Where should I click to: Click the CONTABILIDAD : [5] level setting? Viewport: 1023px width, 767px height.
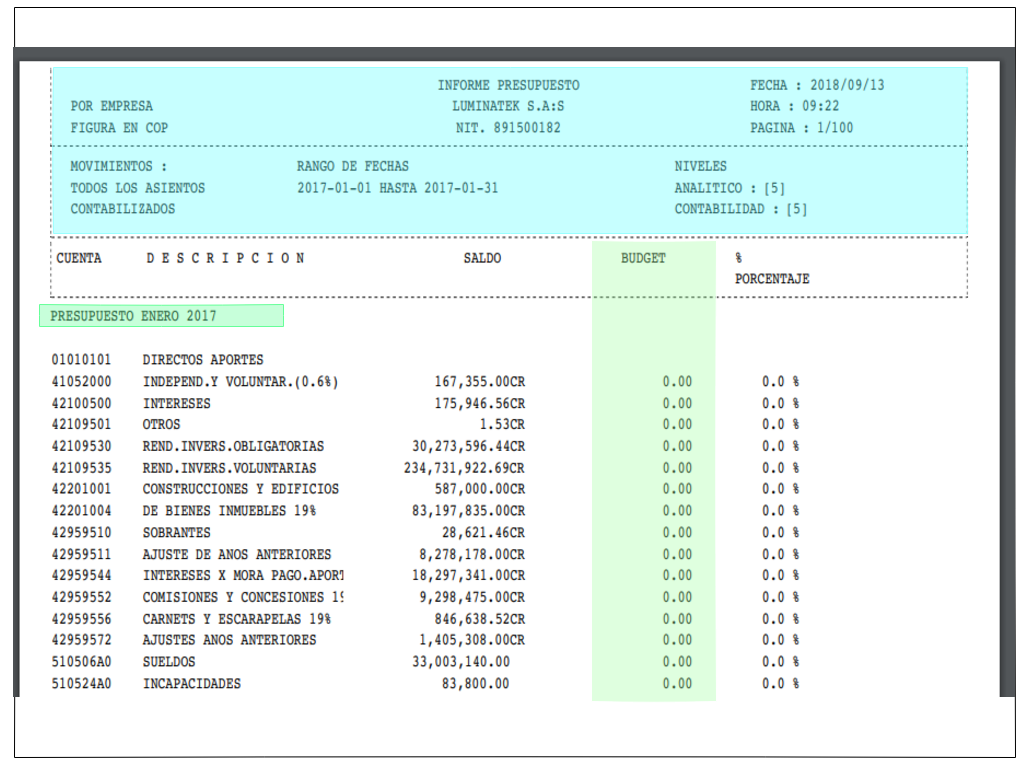(x=740, y=209)
